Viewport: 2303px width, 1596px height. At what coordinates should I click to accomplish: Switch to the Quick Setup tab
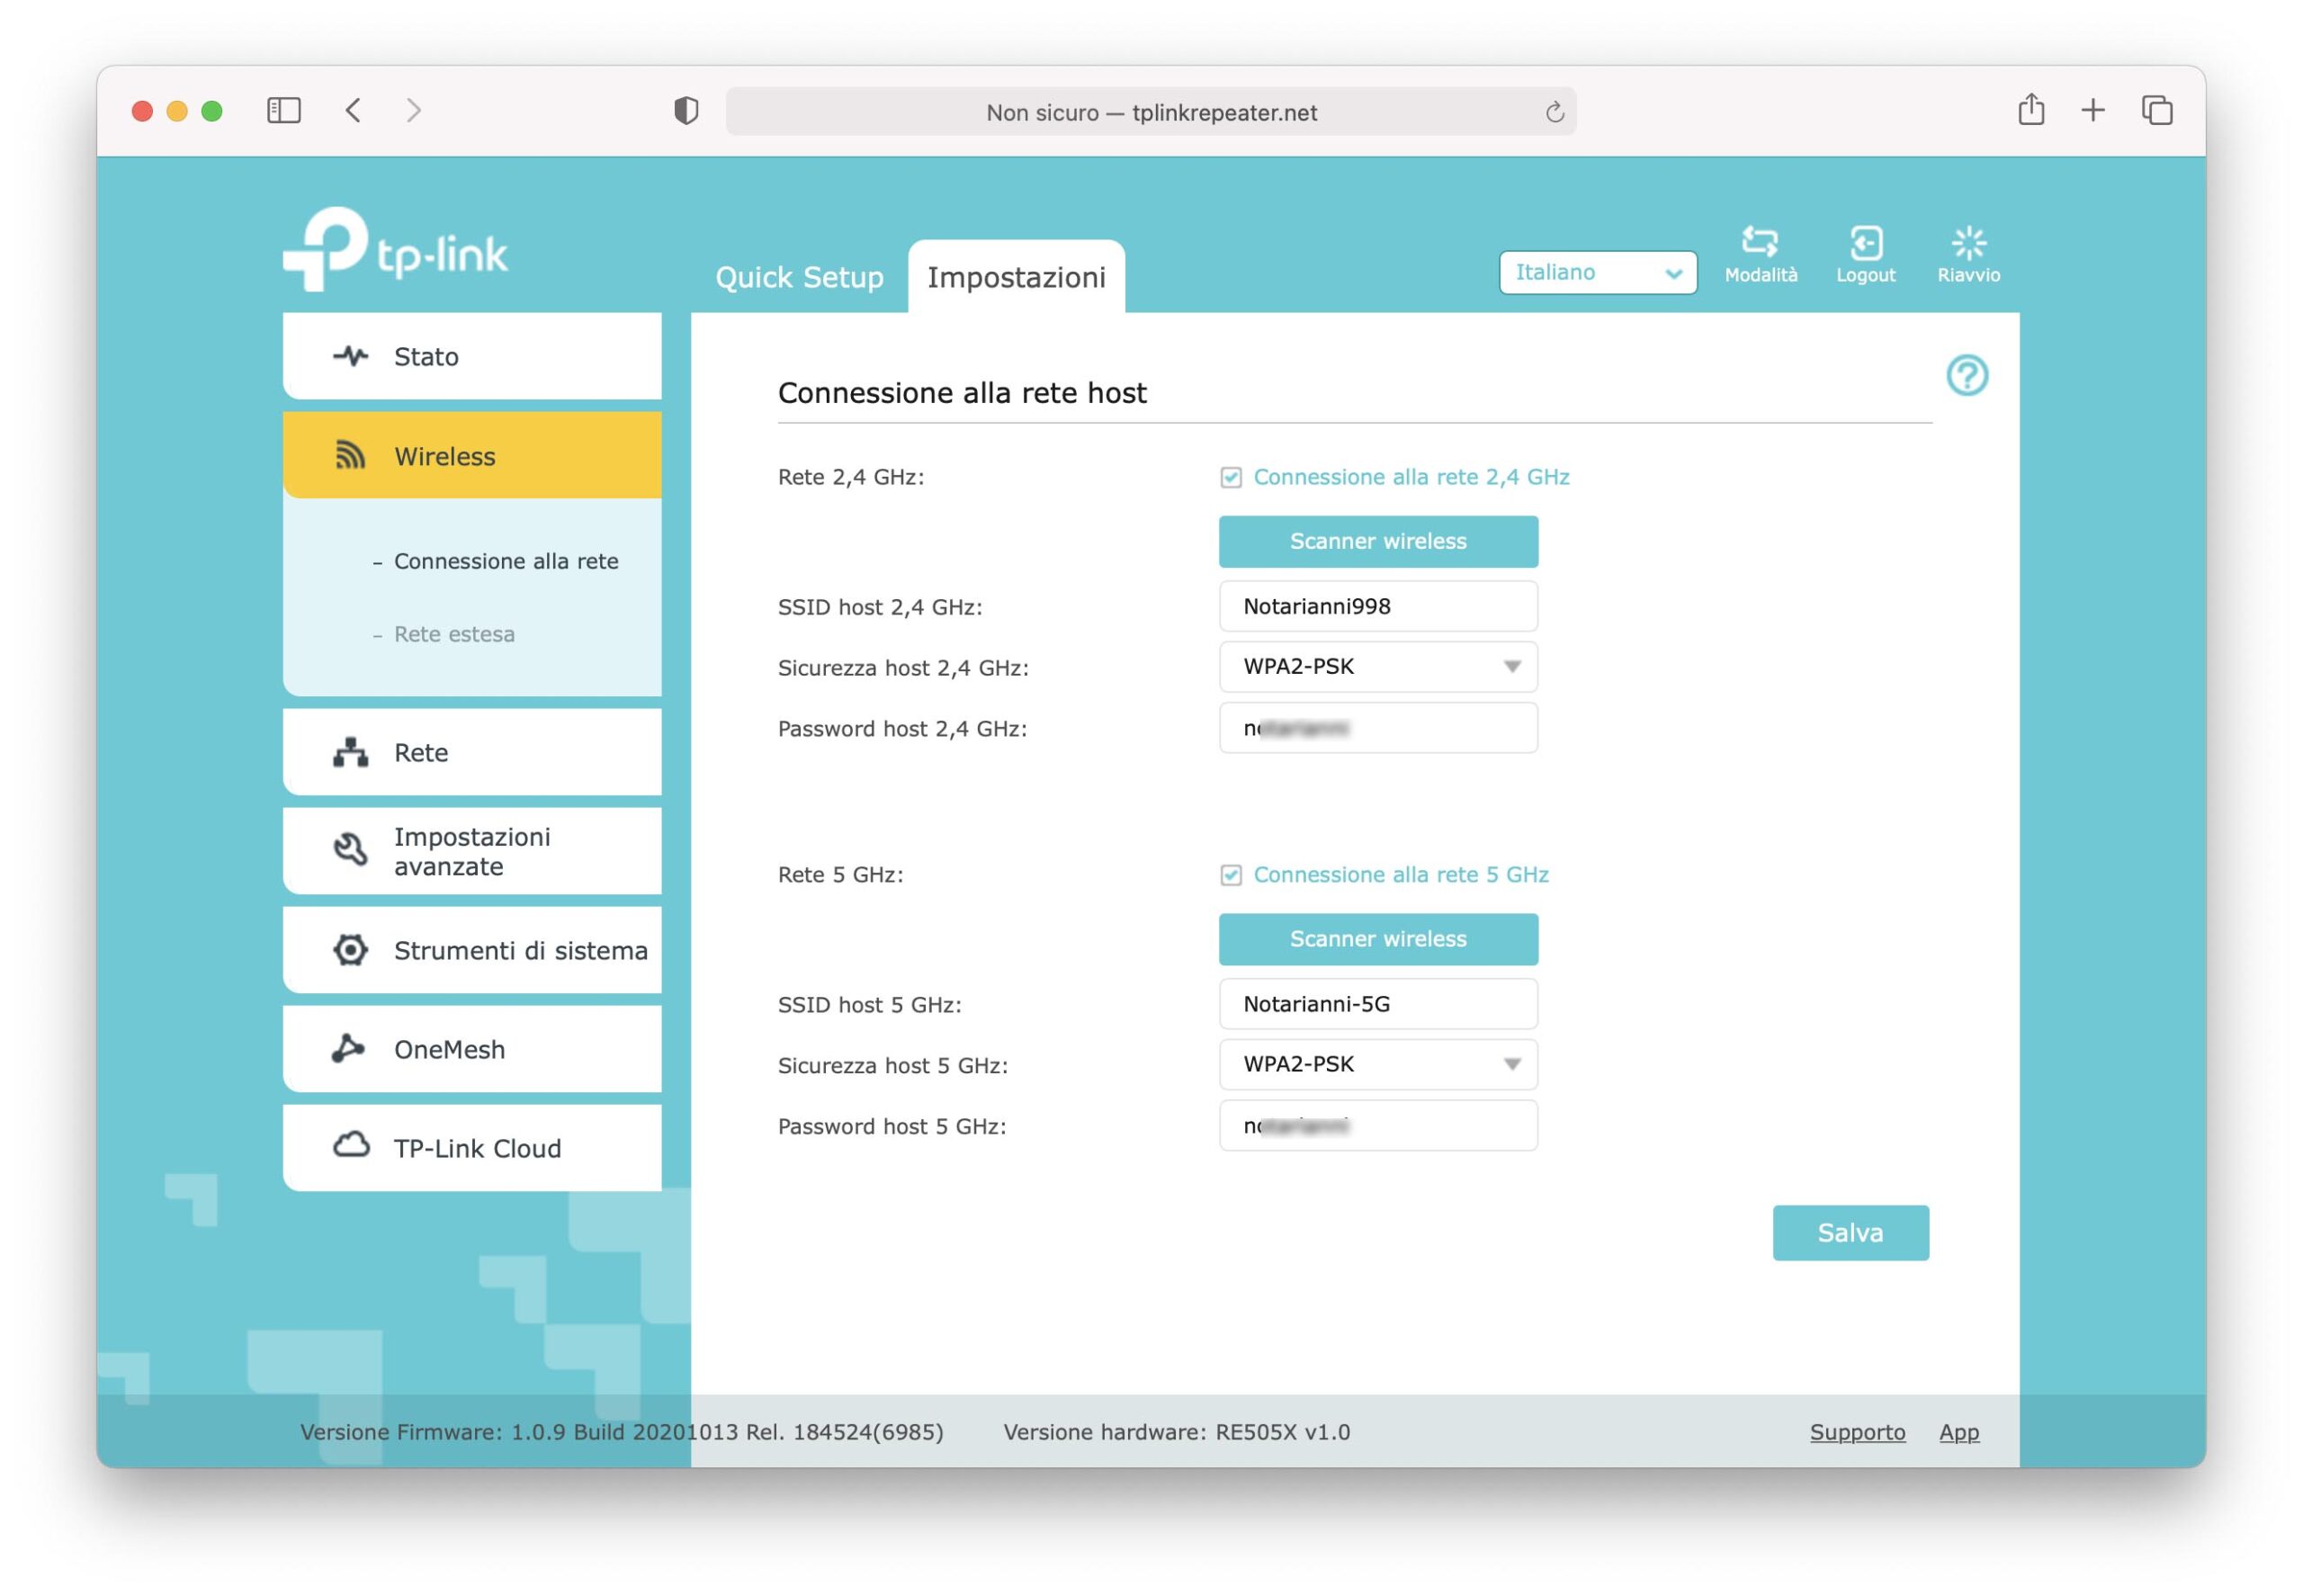(799, 277)
